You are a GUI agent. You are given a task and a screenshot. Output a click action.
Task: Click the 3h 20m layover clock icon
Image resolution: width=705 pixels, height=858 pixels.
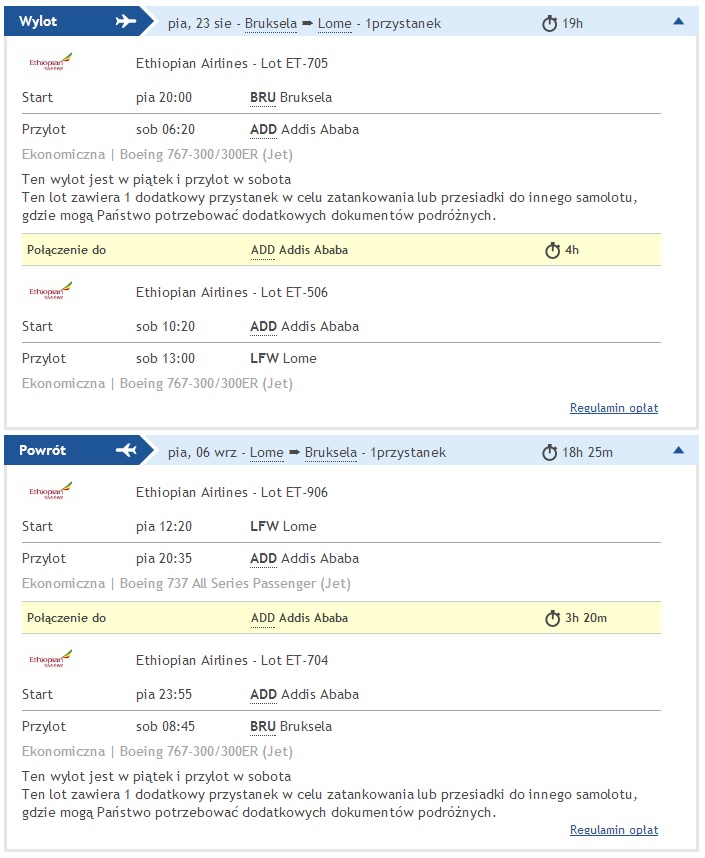point(552,618)
